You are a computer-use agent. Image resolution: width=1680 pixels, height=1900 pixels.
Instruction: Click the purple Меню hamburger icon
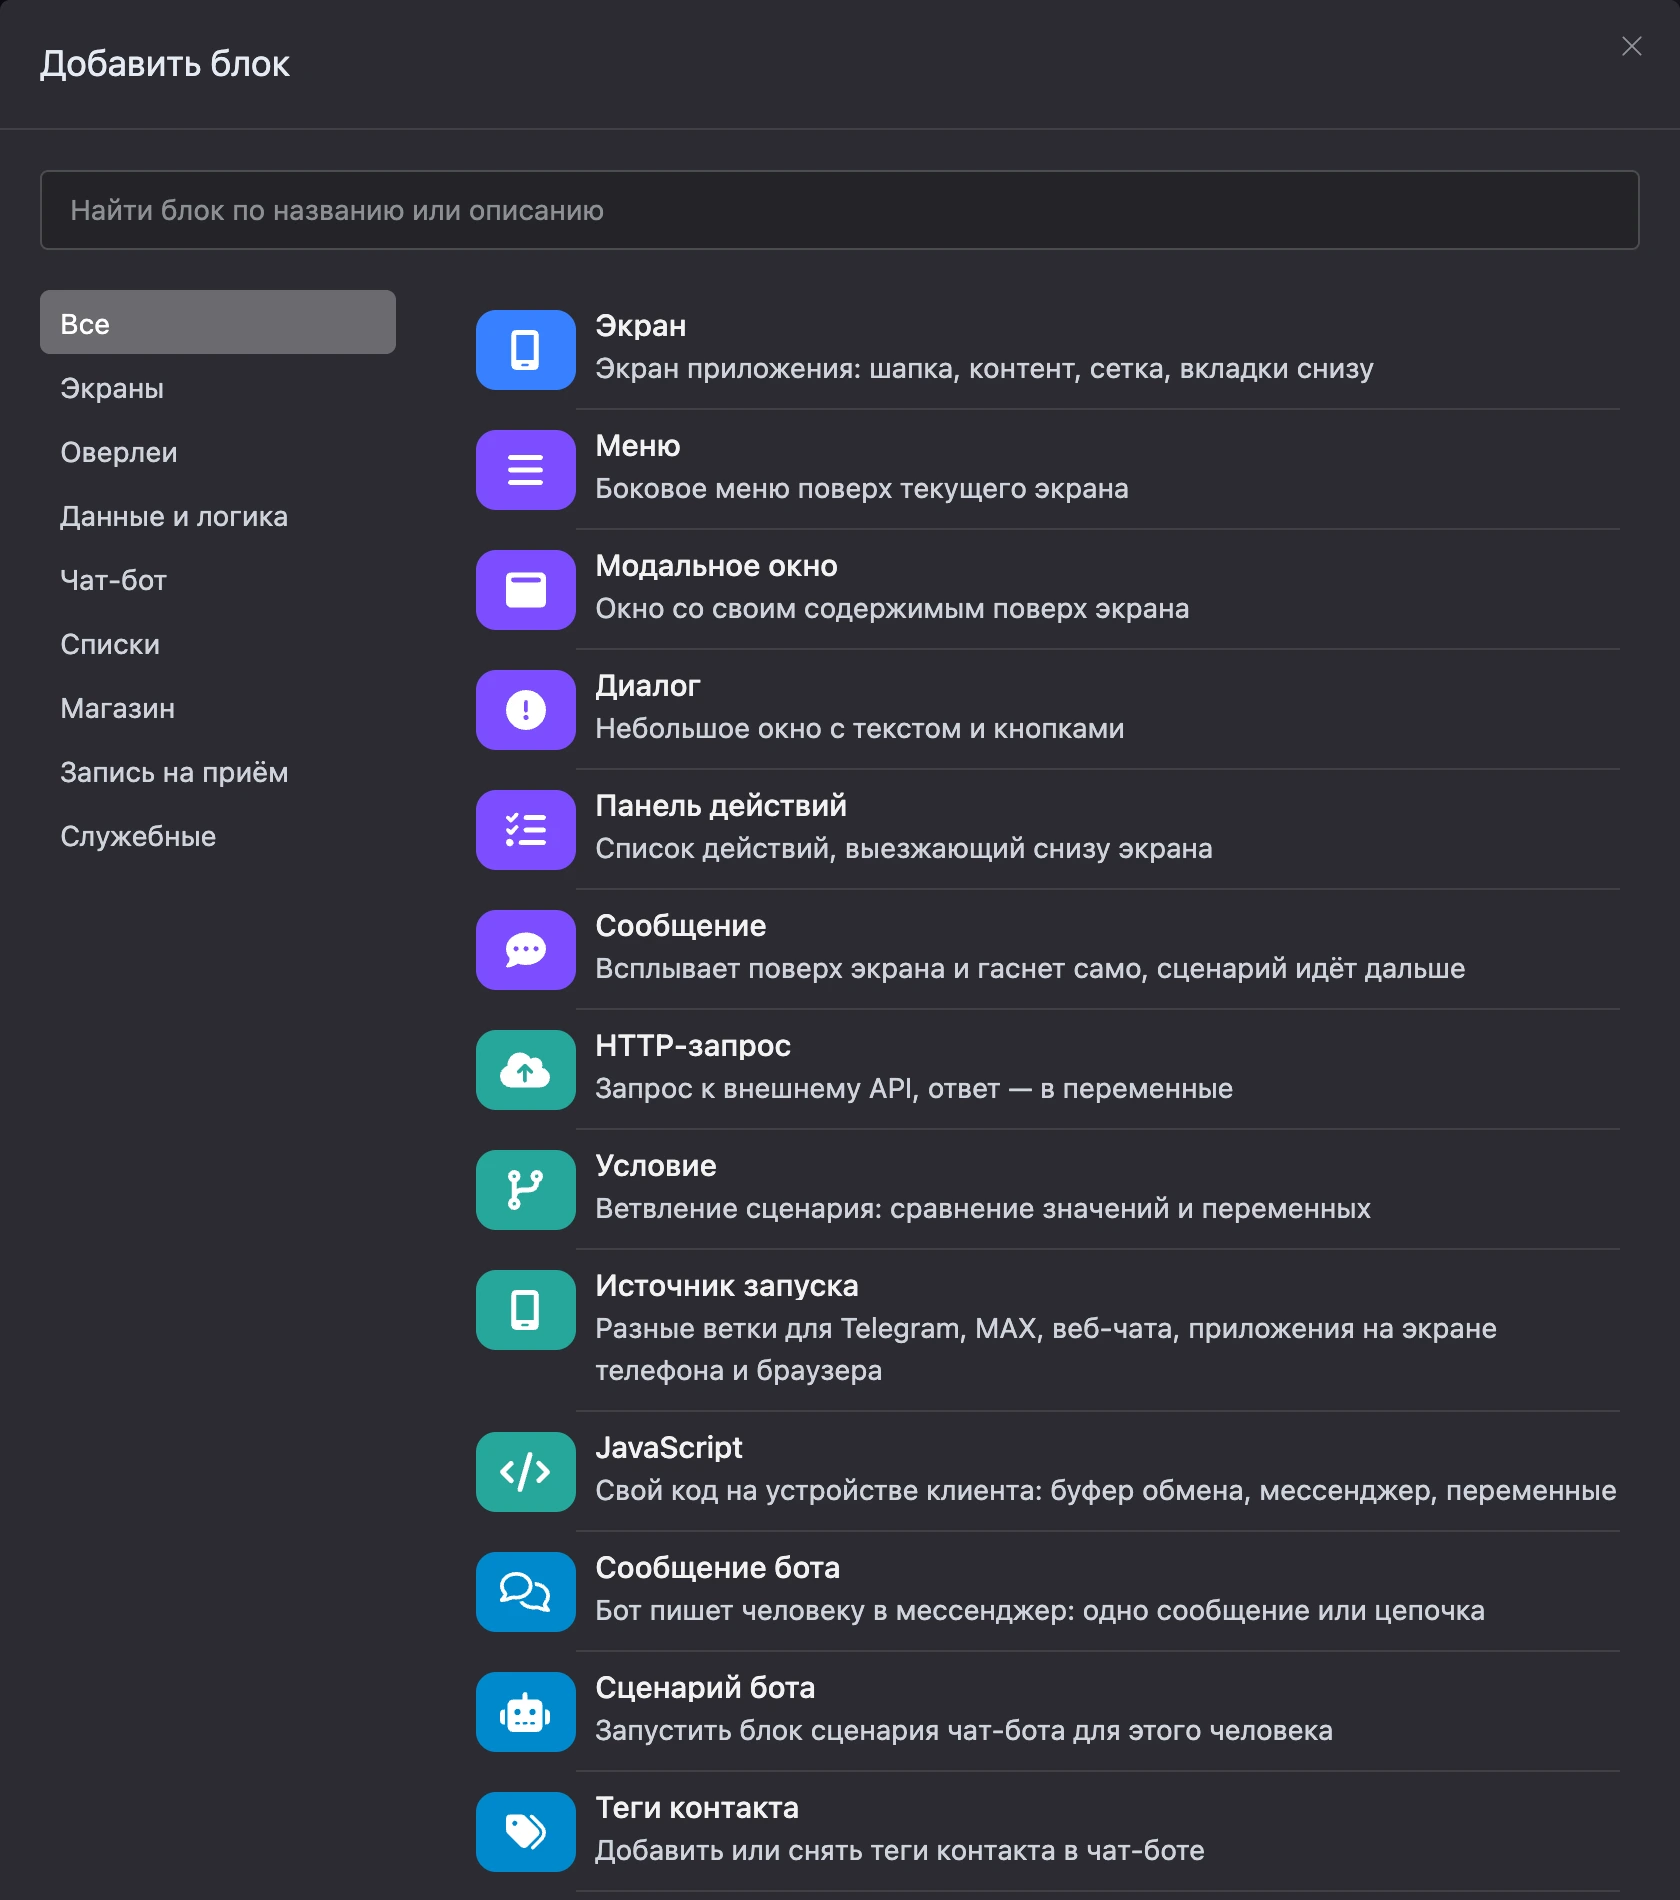525,470
